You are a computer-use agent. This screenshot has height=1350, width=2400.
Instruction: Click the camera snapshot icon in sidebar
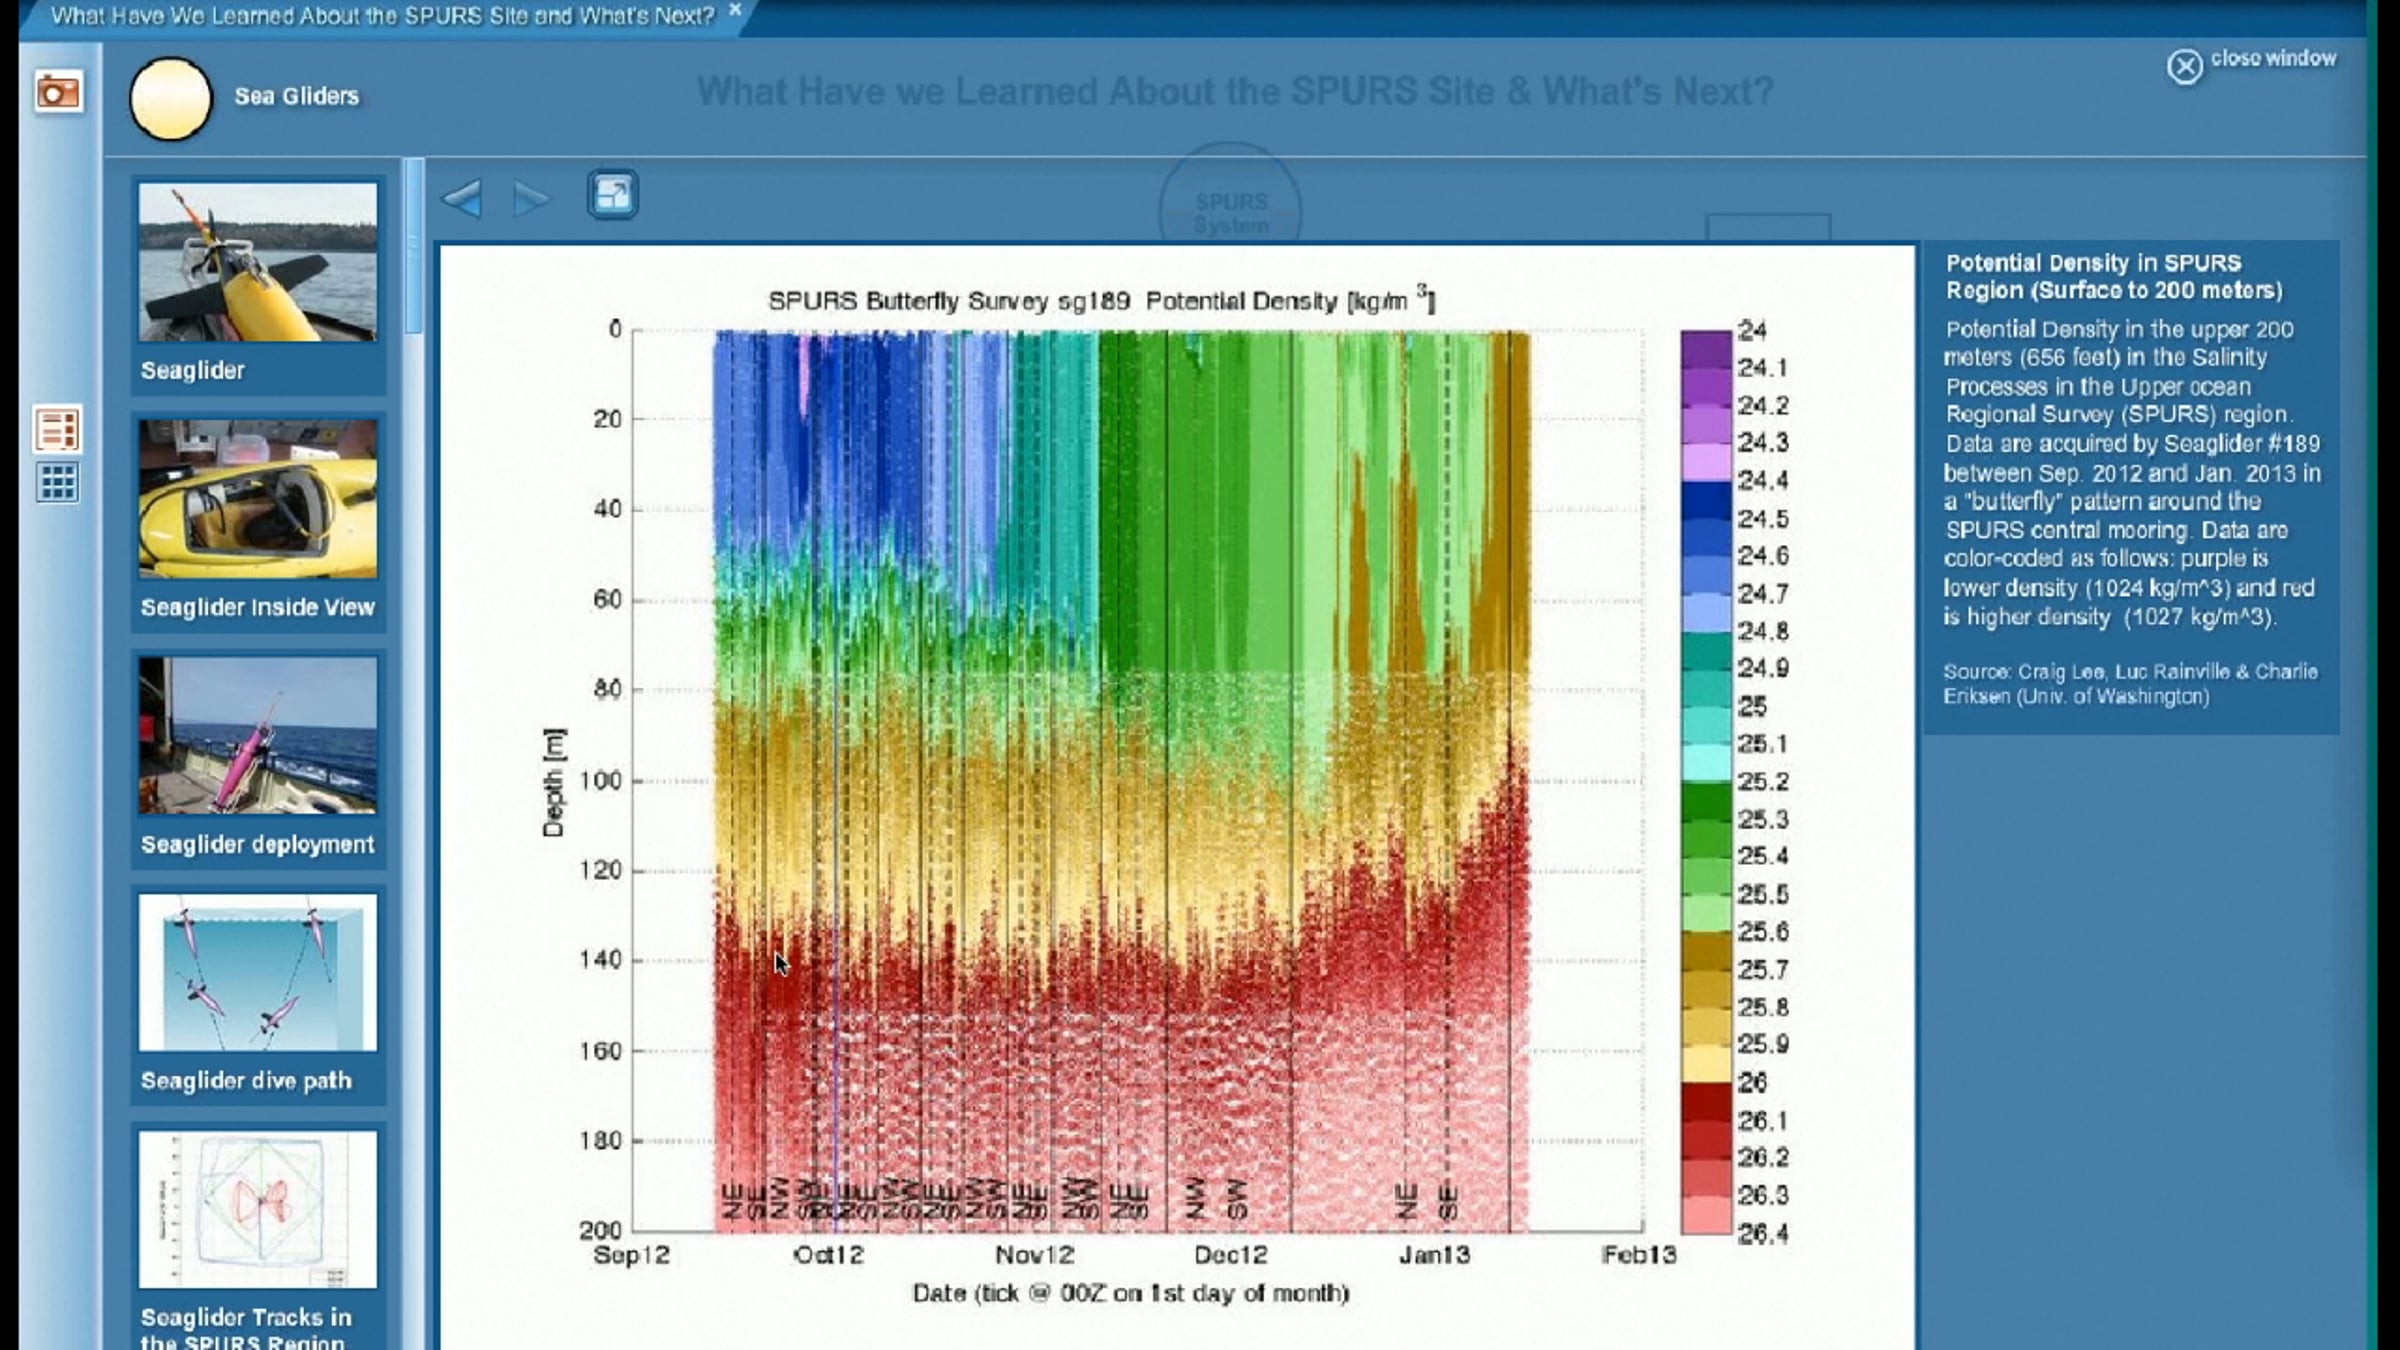[58, 93]
